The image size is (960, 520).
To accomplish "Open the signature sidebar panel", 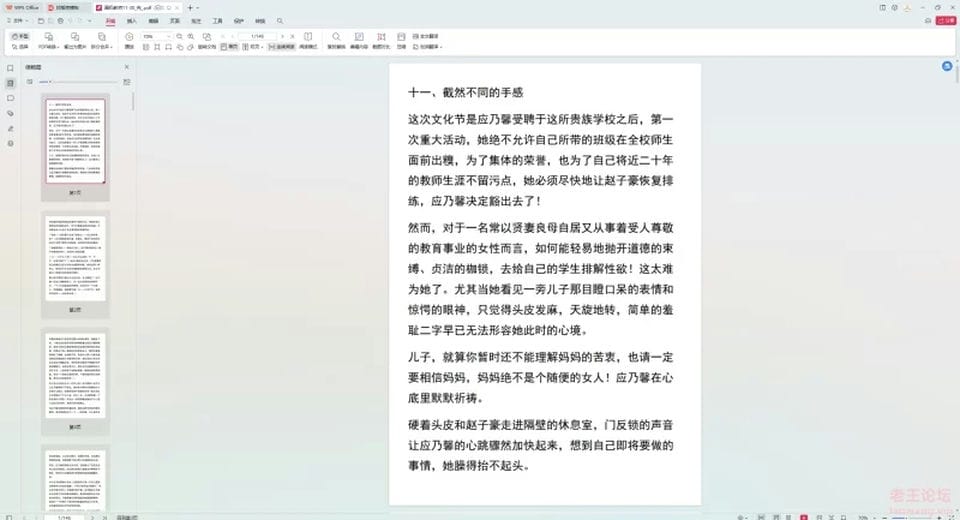I will pos(10,129).
